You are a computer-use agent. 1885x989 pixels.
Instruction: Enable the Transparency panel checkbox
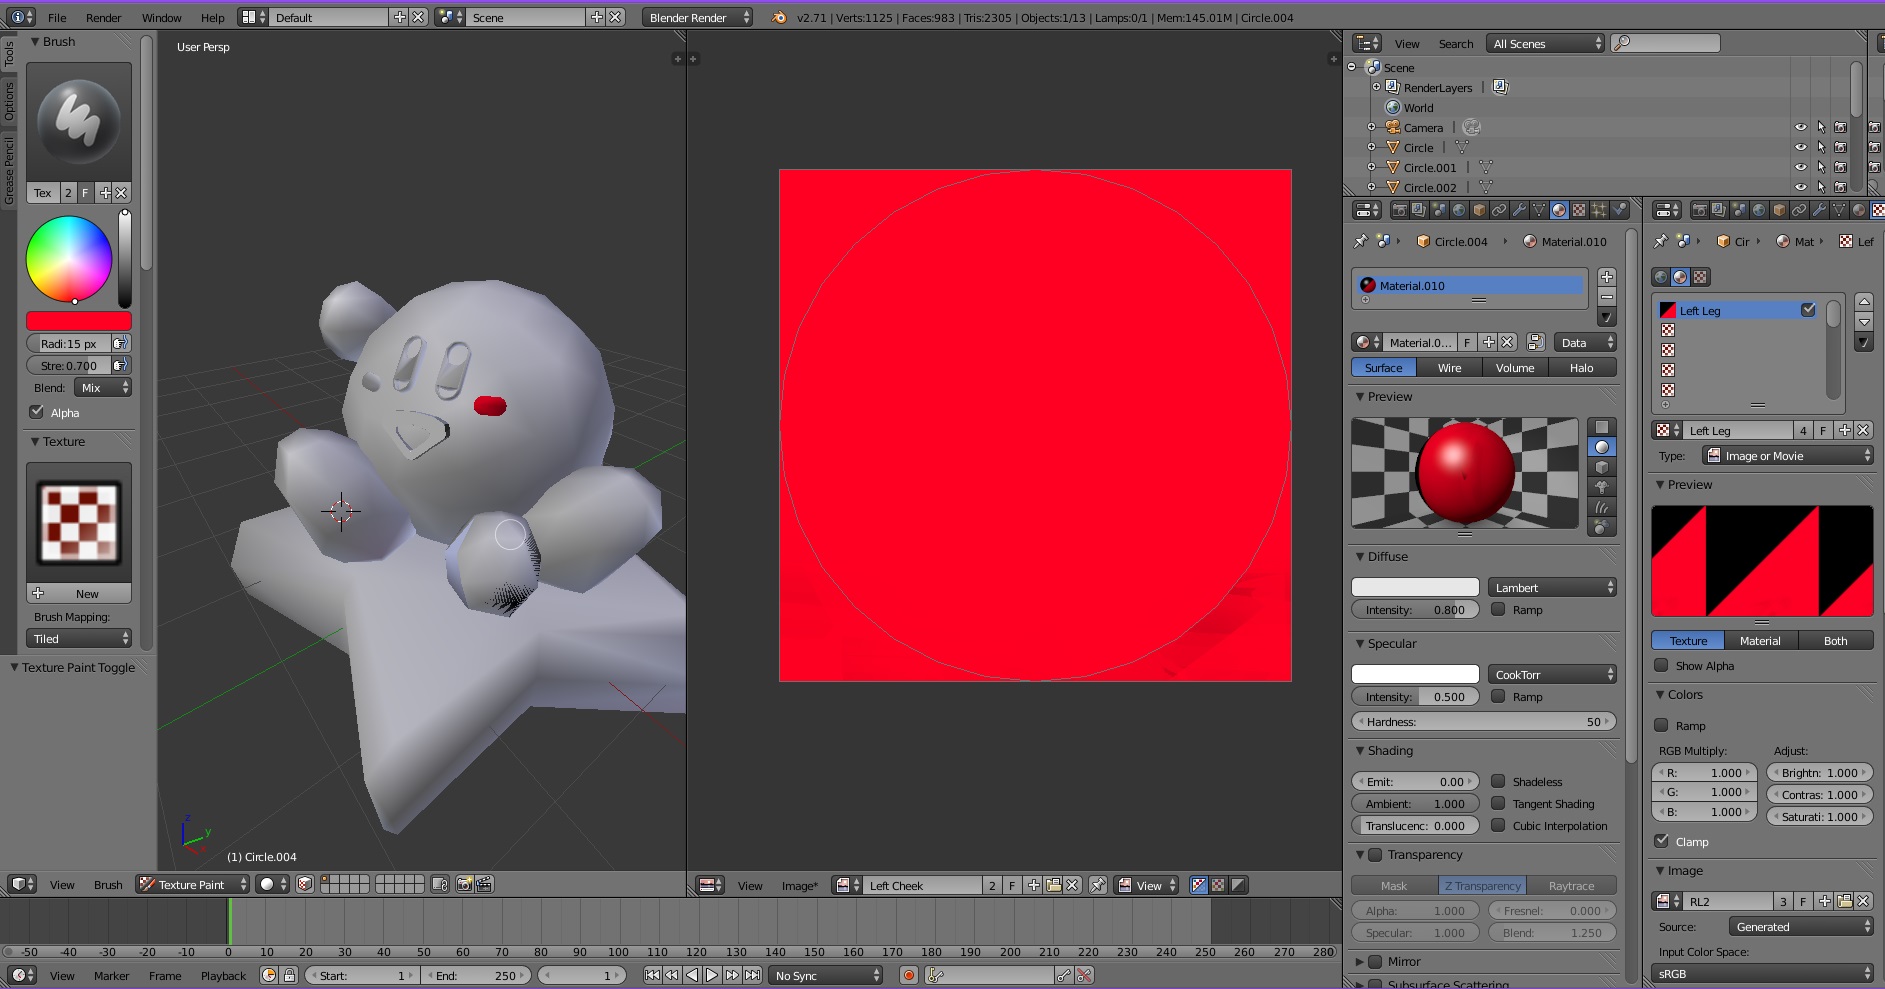[1375, 854]
